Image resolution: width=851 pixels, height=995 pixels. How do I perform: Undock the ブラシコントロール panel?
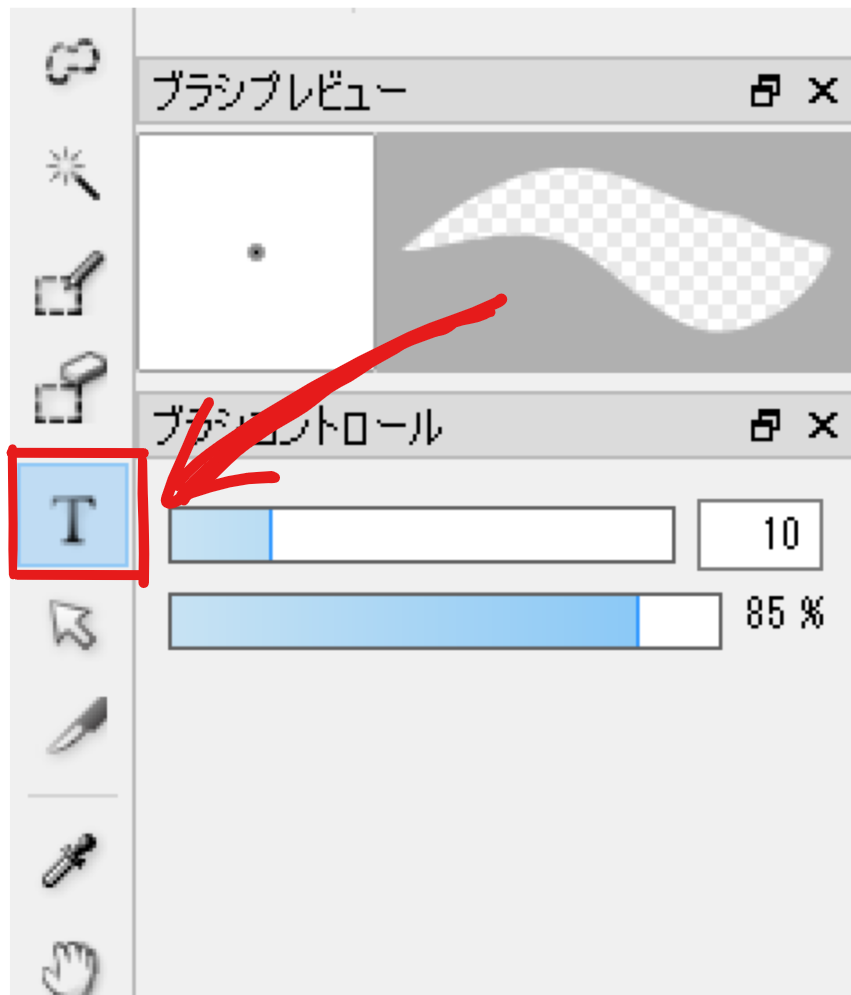click(x=764, y=427)
